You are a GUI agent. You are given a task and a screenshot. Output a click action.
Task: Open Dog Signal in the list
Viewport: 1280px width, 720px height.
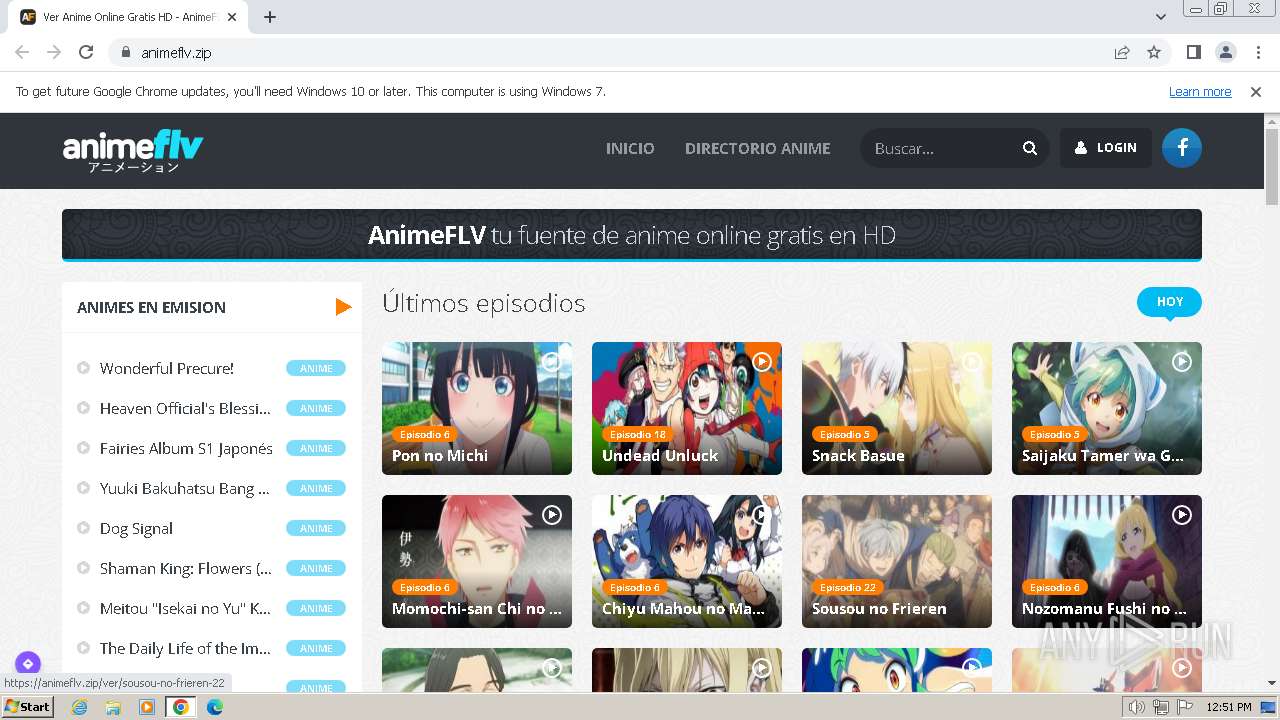(x=136, y=528)
